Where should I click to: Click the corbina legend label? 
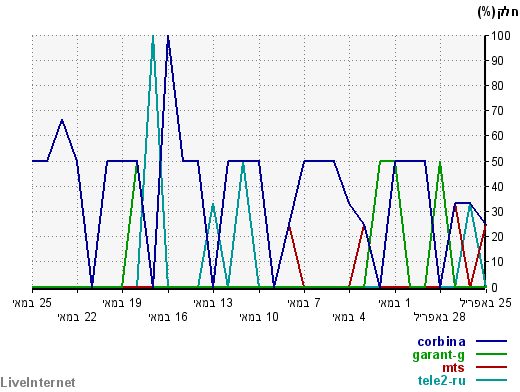(441, 342)
